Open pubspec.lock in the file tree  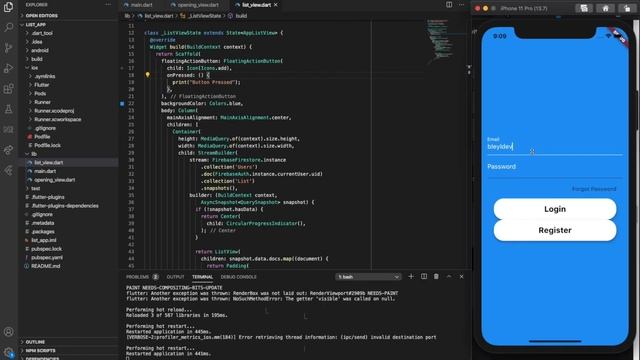(x=47, y=249)
